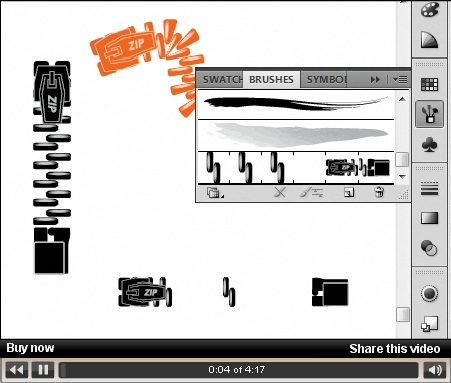Delete the selected brush with trash icon
Image resolution: width=451 pixels, height=383 pixels.
point(379,192)
